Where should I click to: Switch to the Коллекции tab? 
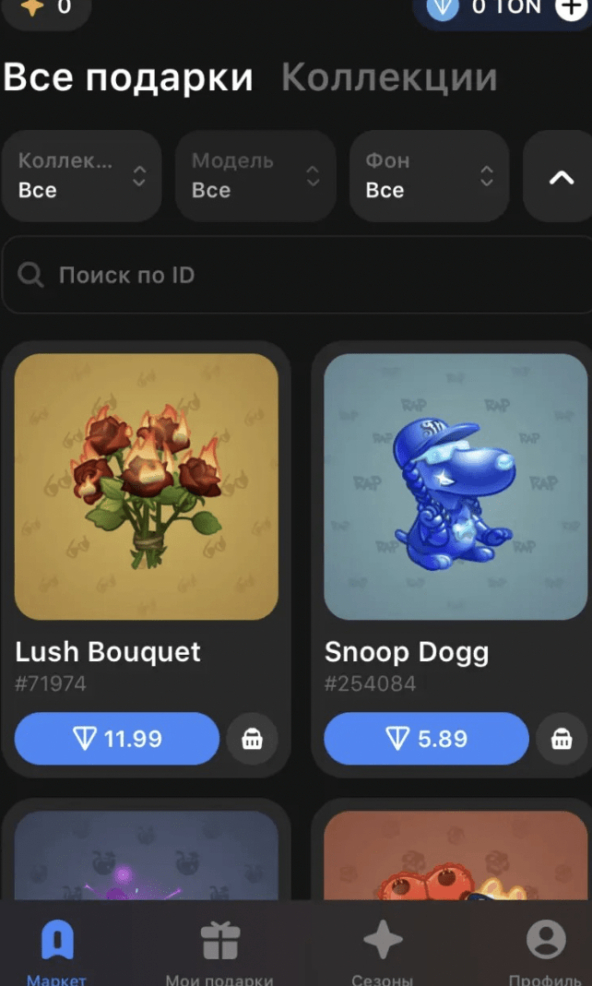pos(389,78)
